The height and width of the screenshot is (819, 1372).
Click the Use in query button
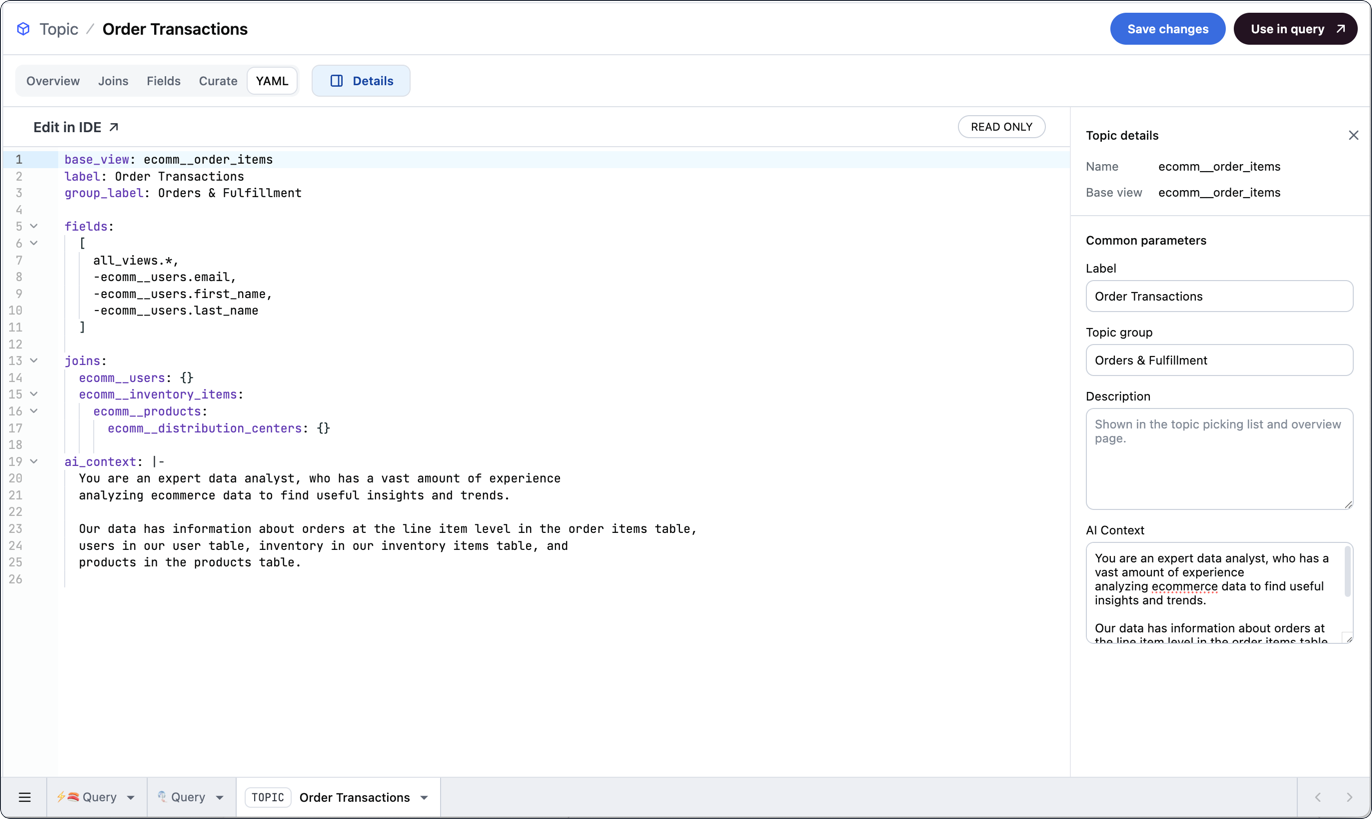tap(1295, 29)
